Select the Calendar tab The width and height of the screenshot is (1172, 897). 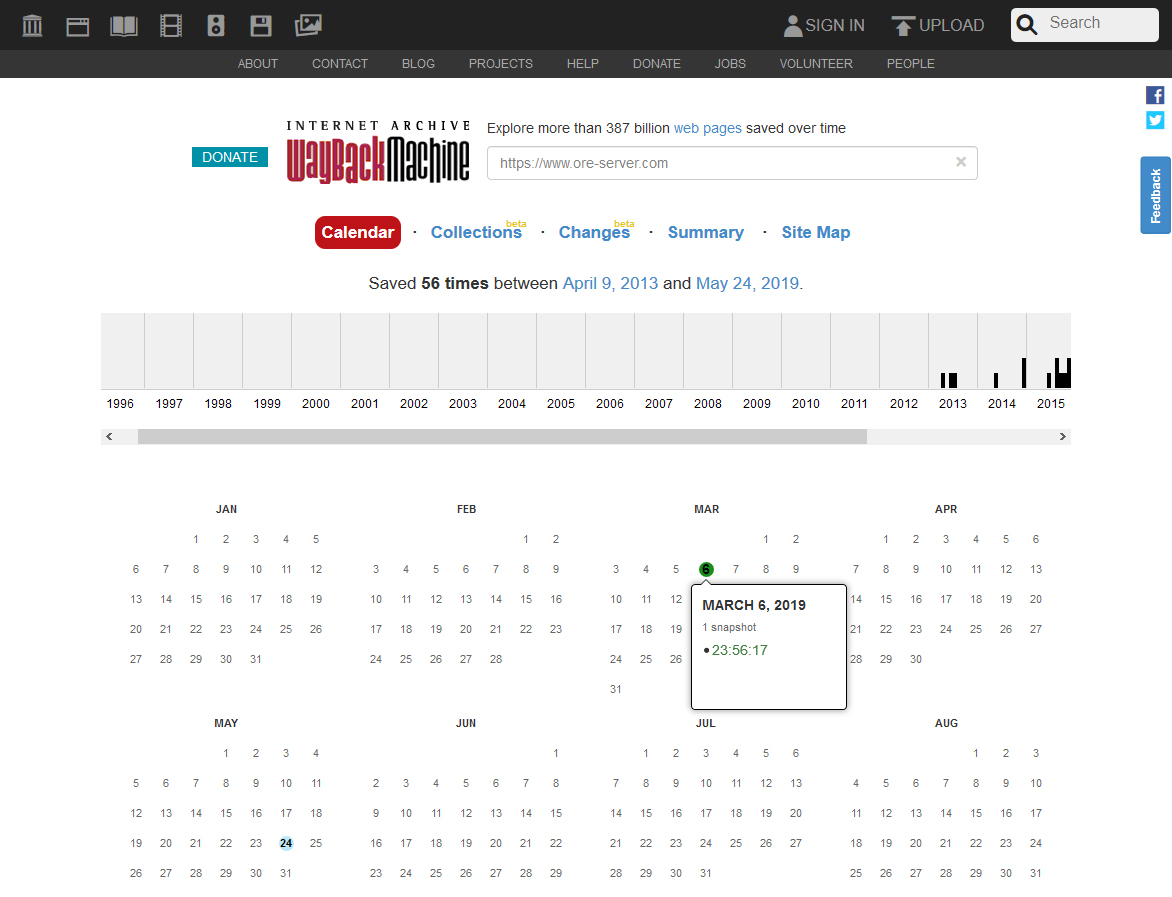point(358,232)
